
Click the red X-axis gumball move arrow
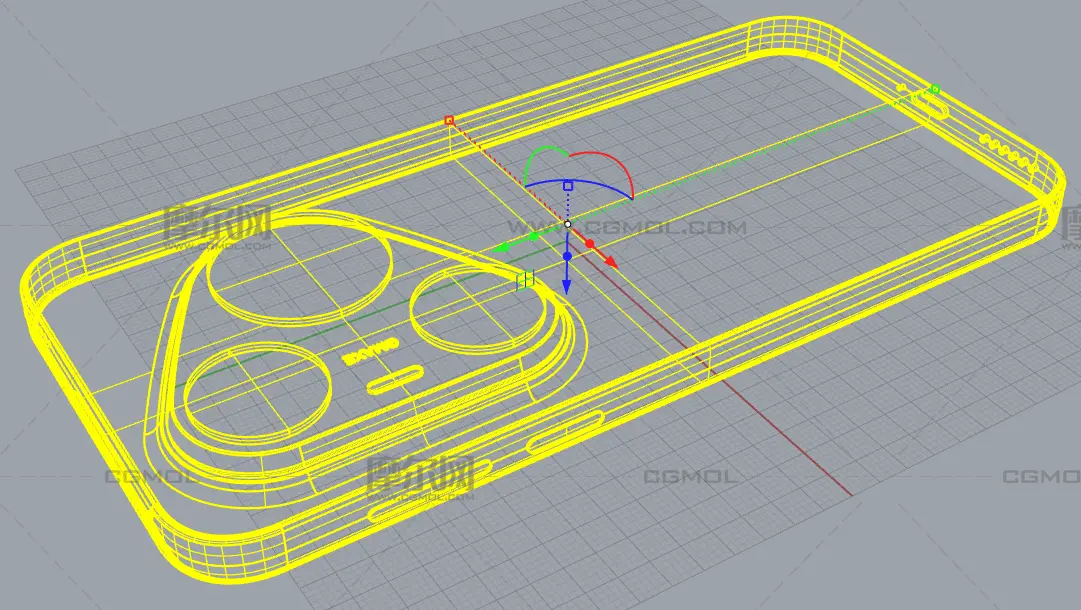click(x=609, y=262)
